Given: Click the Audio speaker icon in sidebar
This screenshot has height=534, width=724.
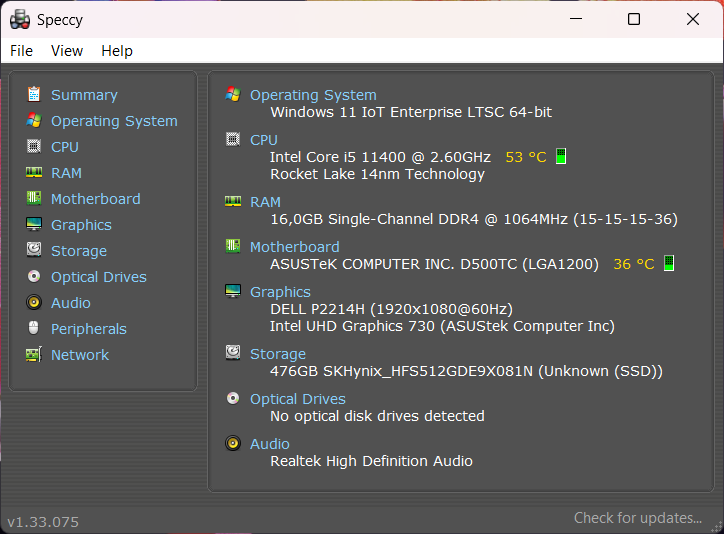Looking at the screenshot, I should coord(34,302).
